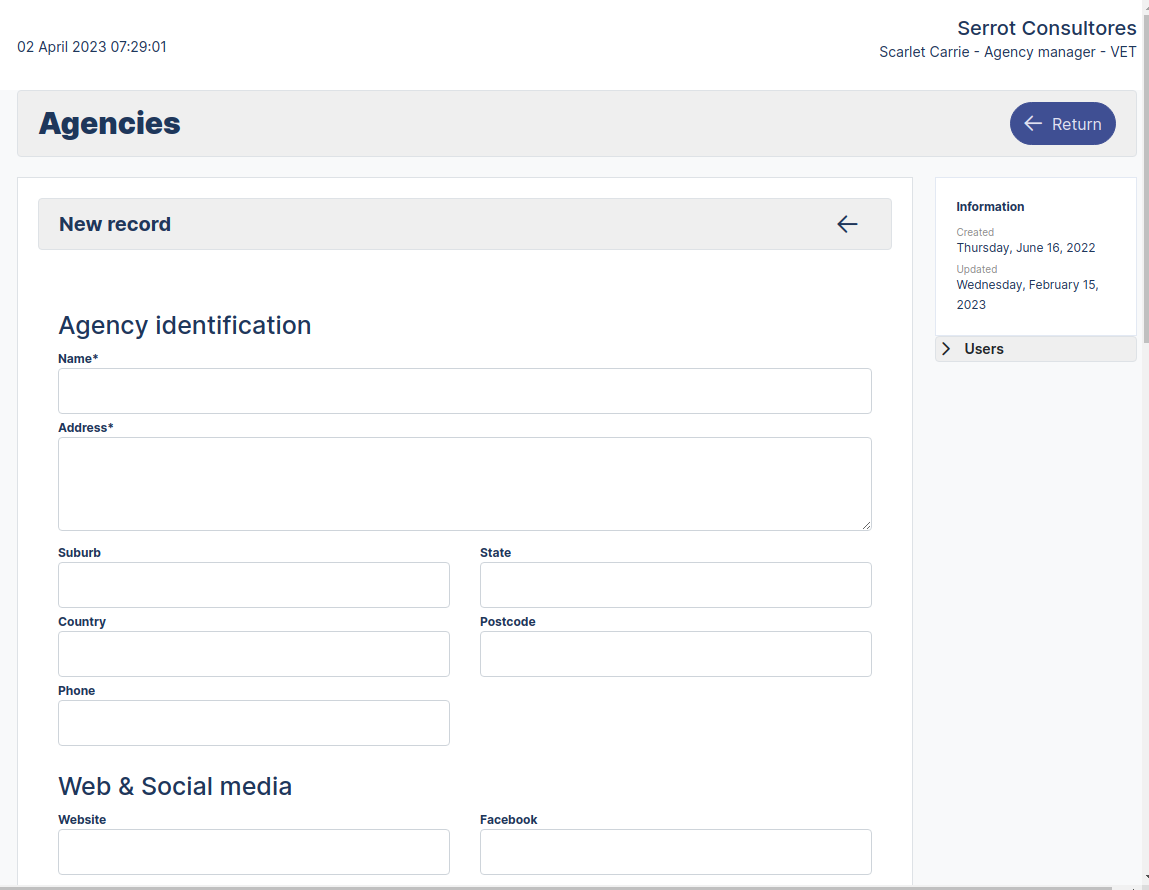Image resolution: width=1149 pixels, height=890 pixels.
Task: Click the resize handle of the Address box
Action: click(x=866, y=524)
